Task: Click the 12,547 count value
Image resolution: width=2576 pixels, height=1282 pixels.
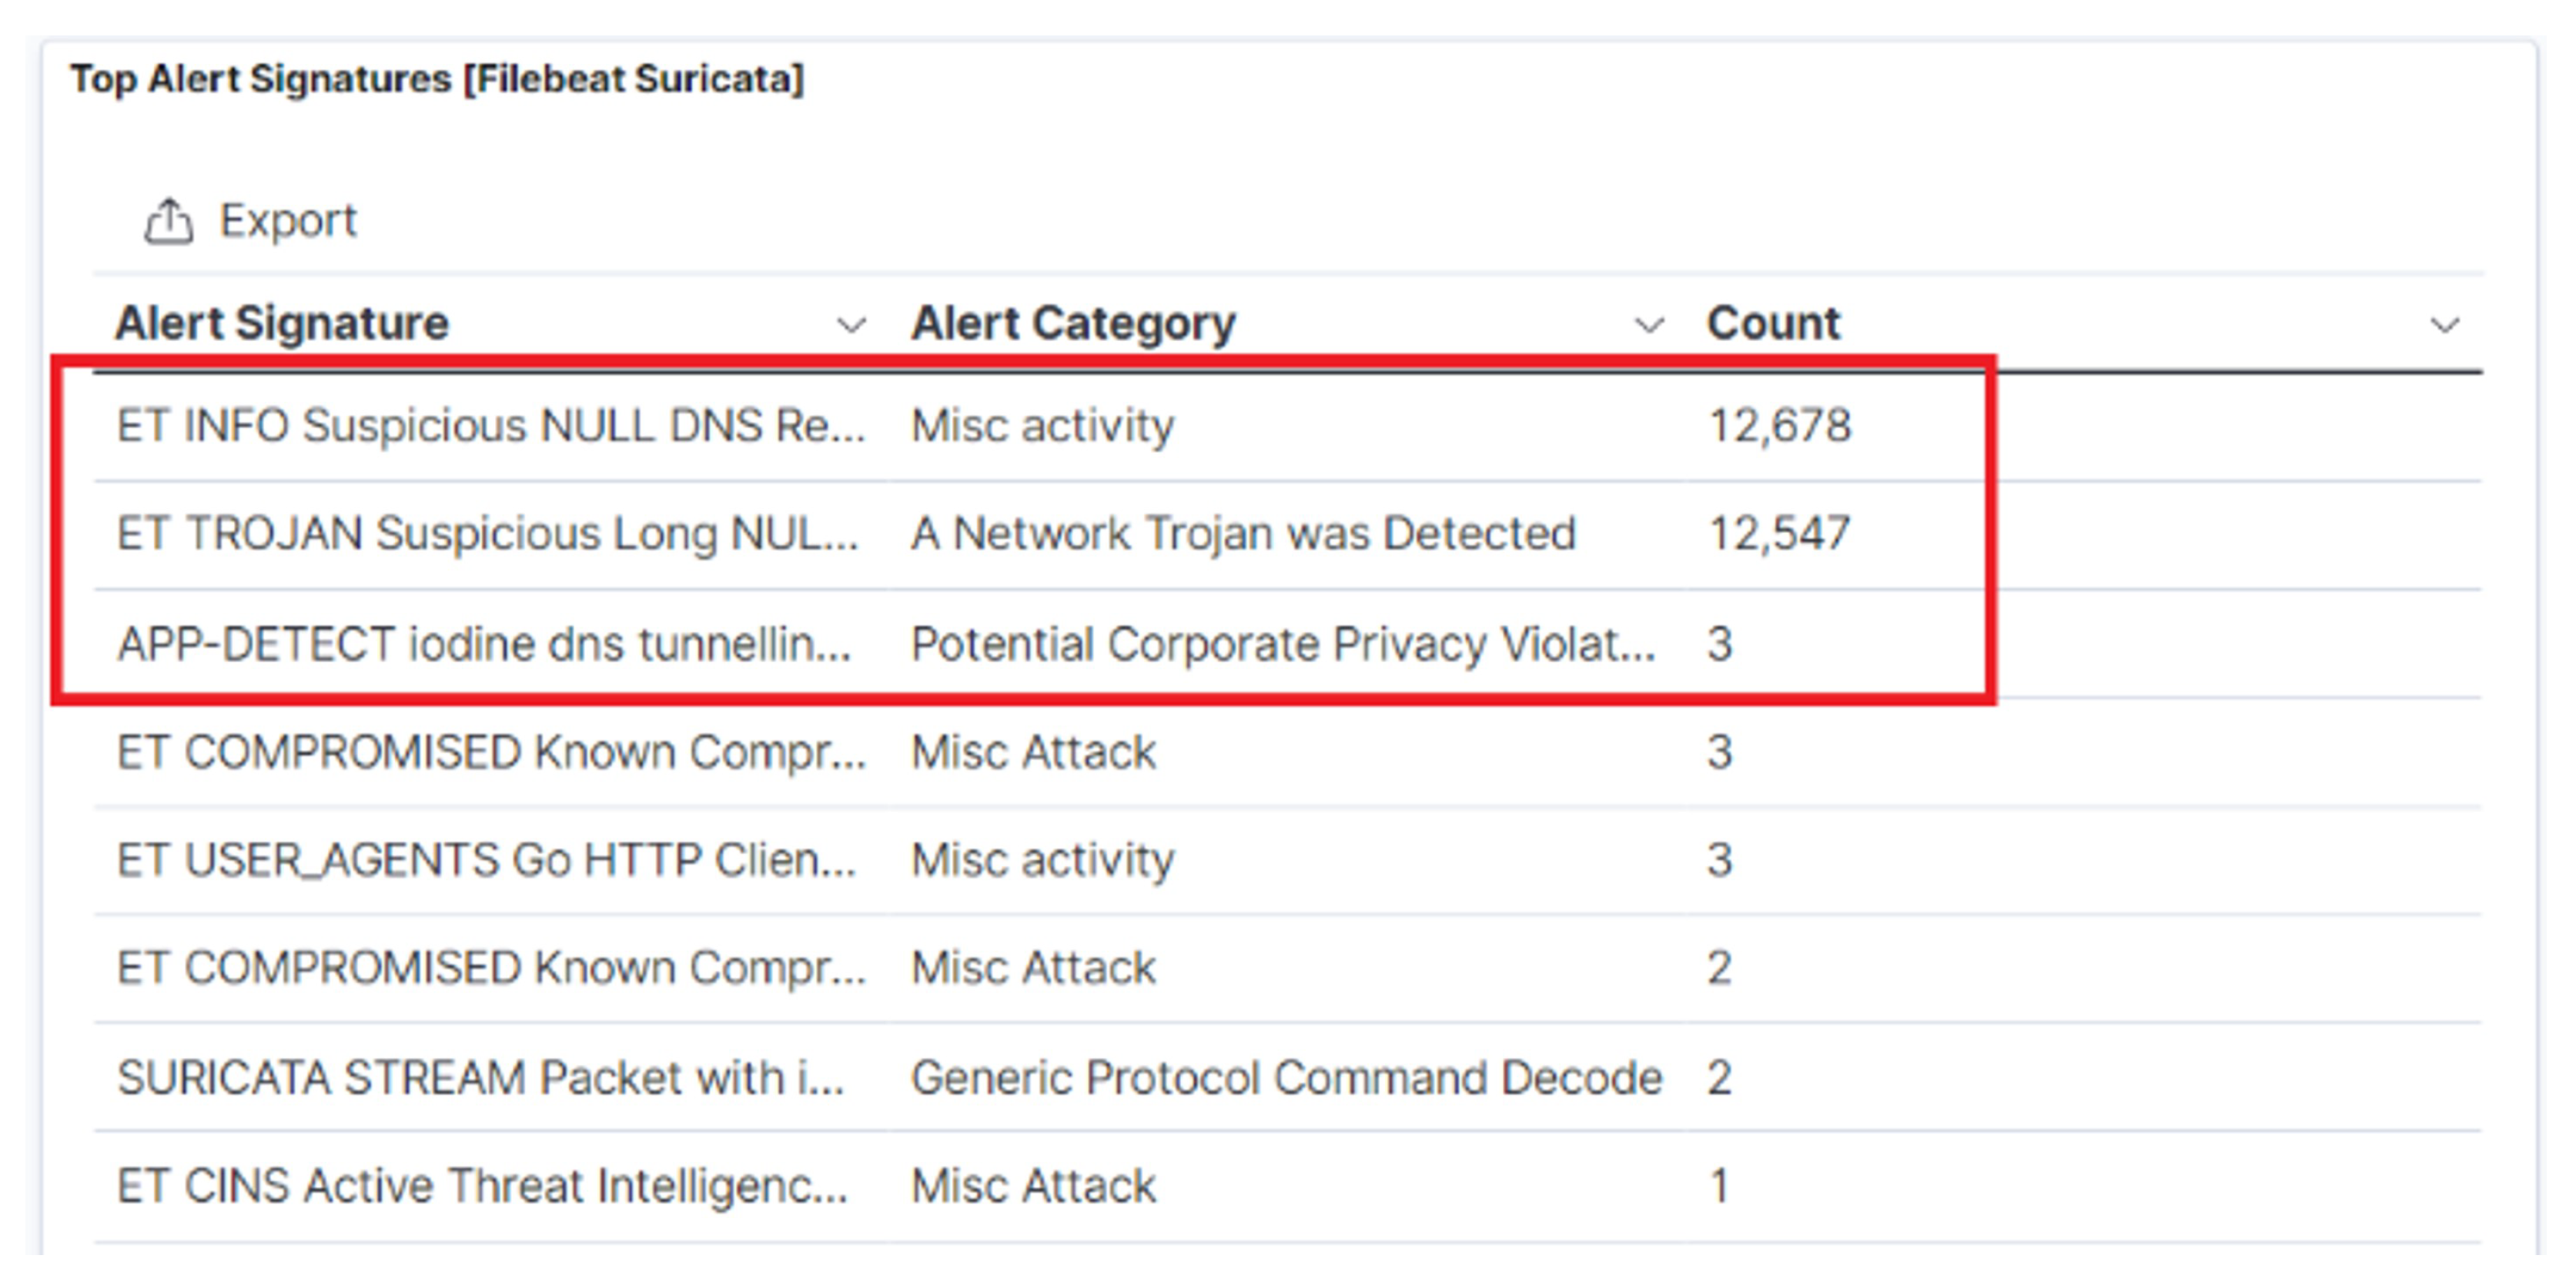Action: 1779,534
